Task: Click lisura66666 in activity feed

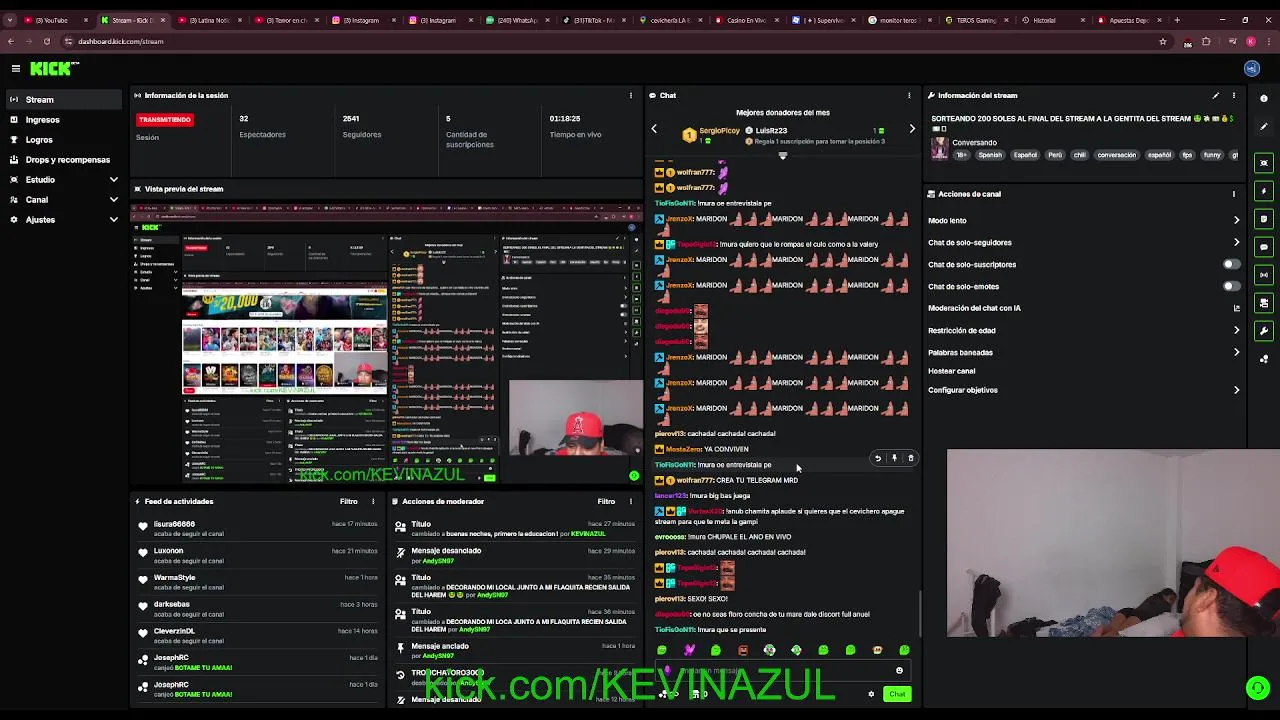Action: 174,524
